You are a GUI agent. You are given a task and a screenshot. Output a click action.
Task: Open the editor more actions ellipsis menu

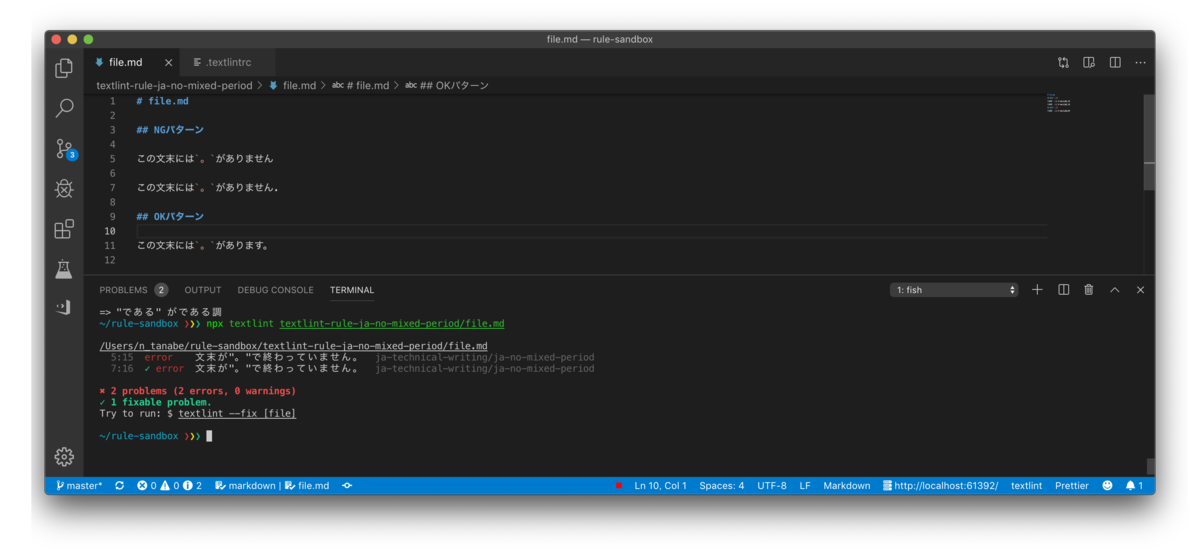tap(1140, 62)
